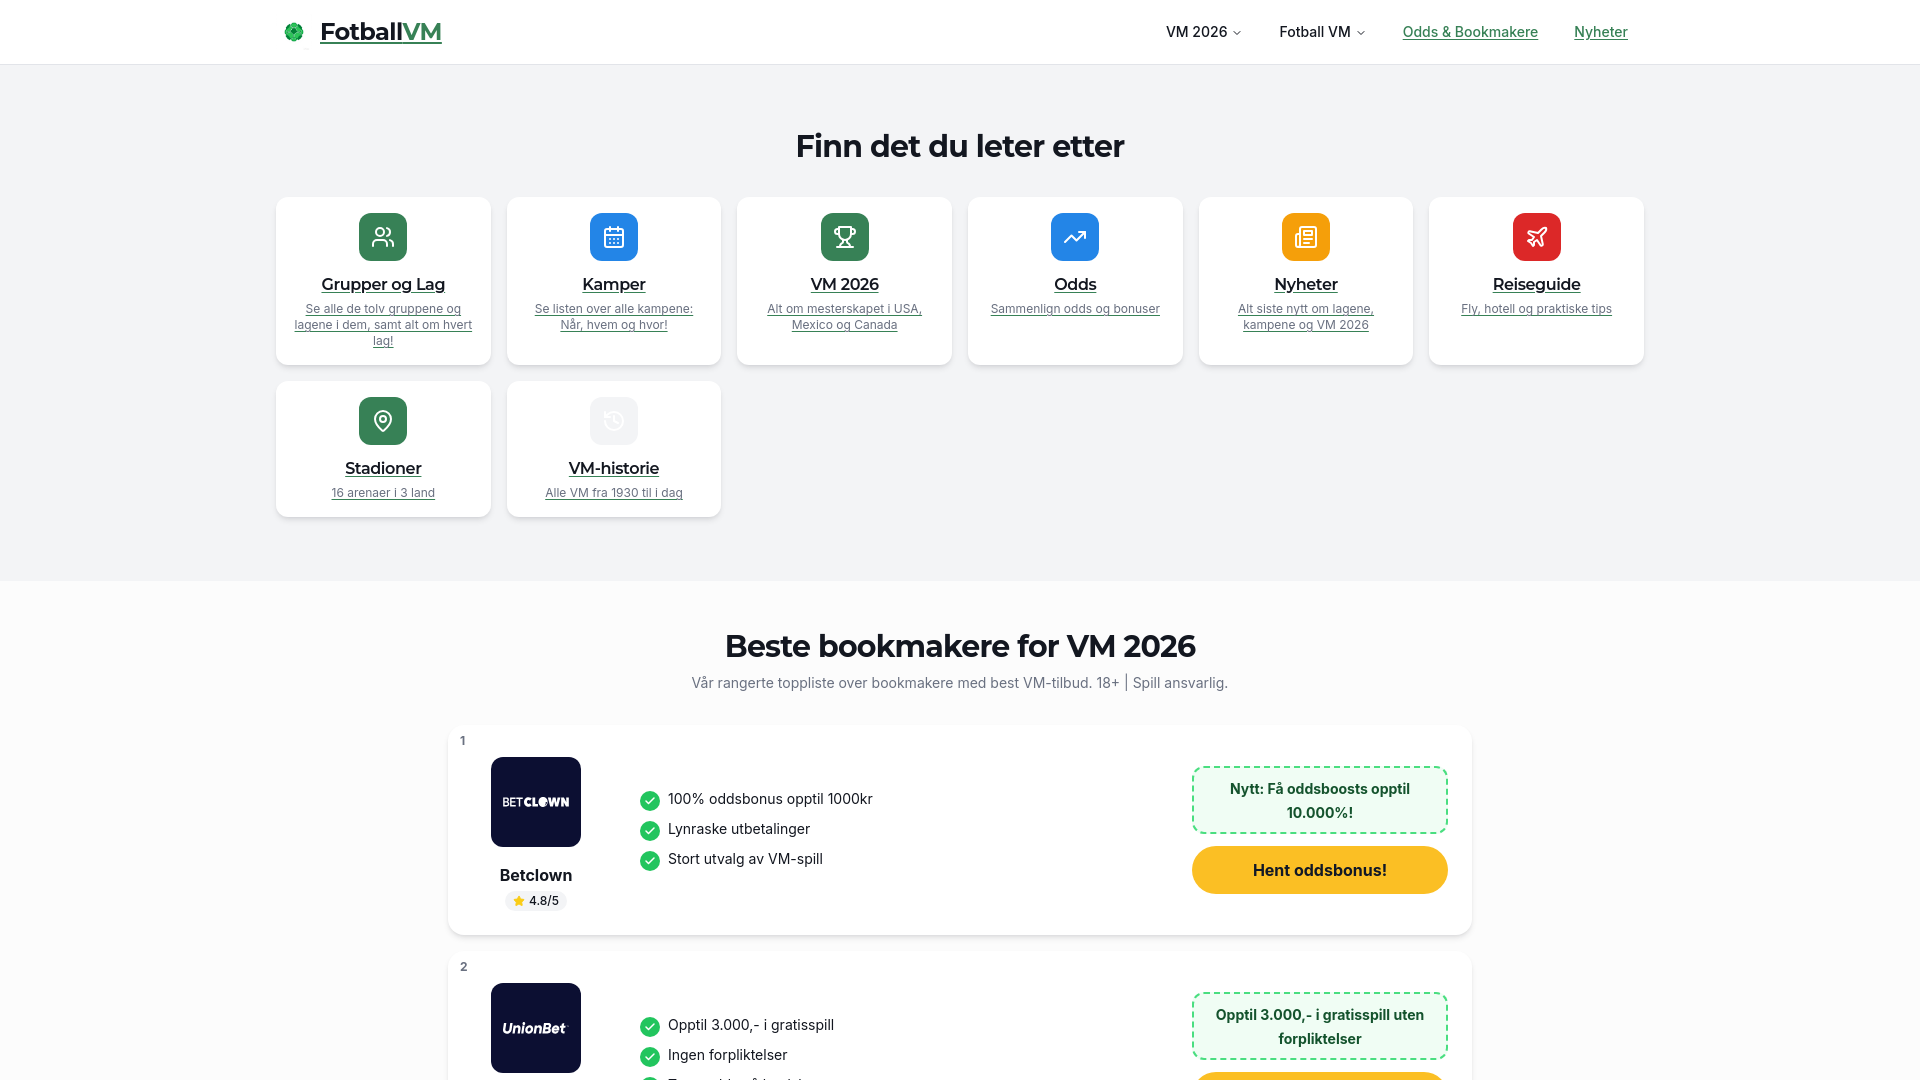Click the UnionBet gratisspill promo box

1320,1026
